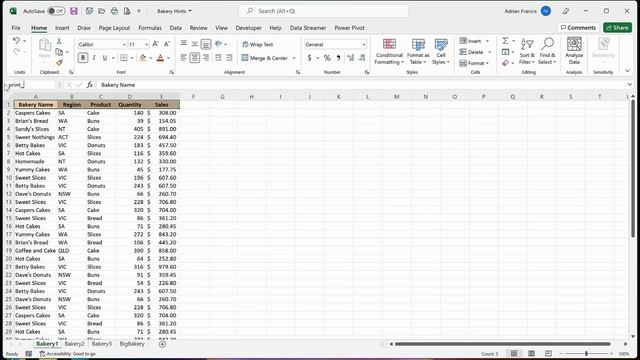Switch to the Data ribbon tab
The height and width of the screenshot is (360, 640).
(176, 28)
